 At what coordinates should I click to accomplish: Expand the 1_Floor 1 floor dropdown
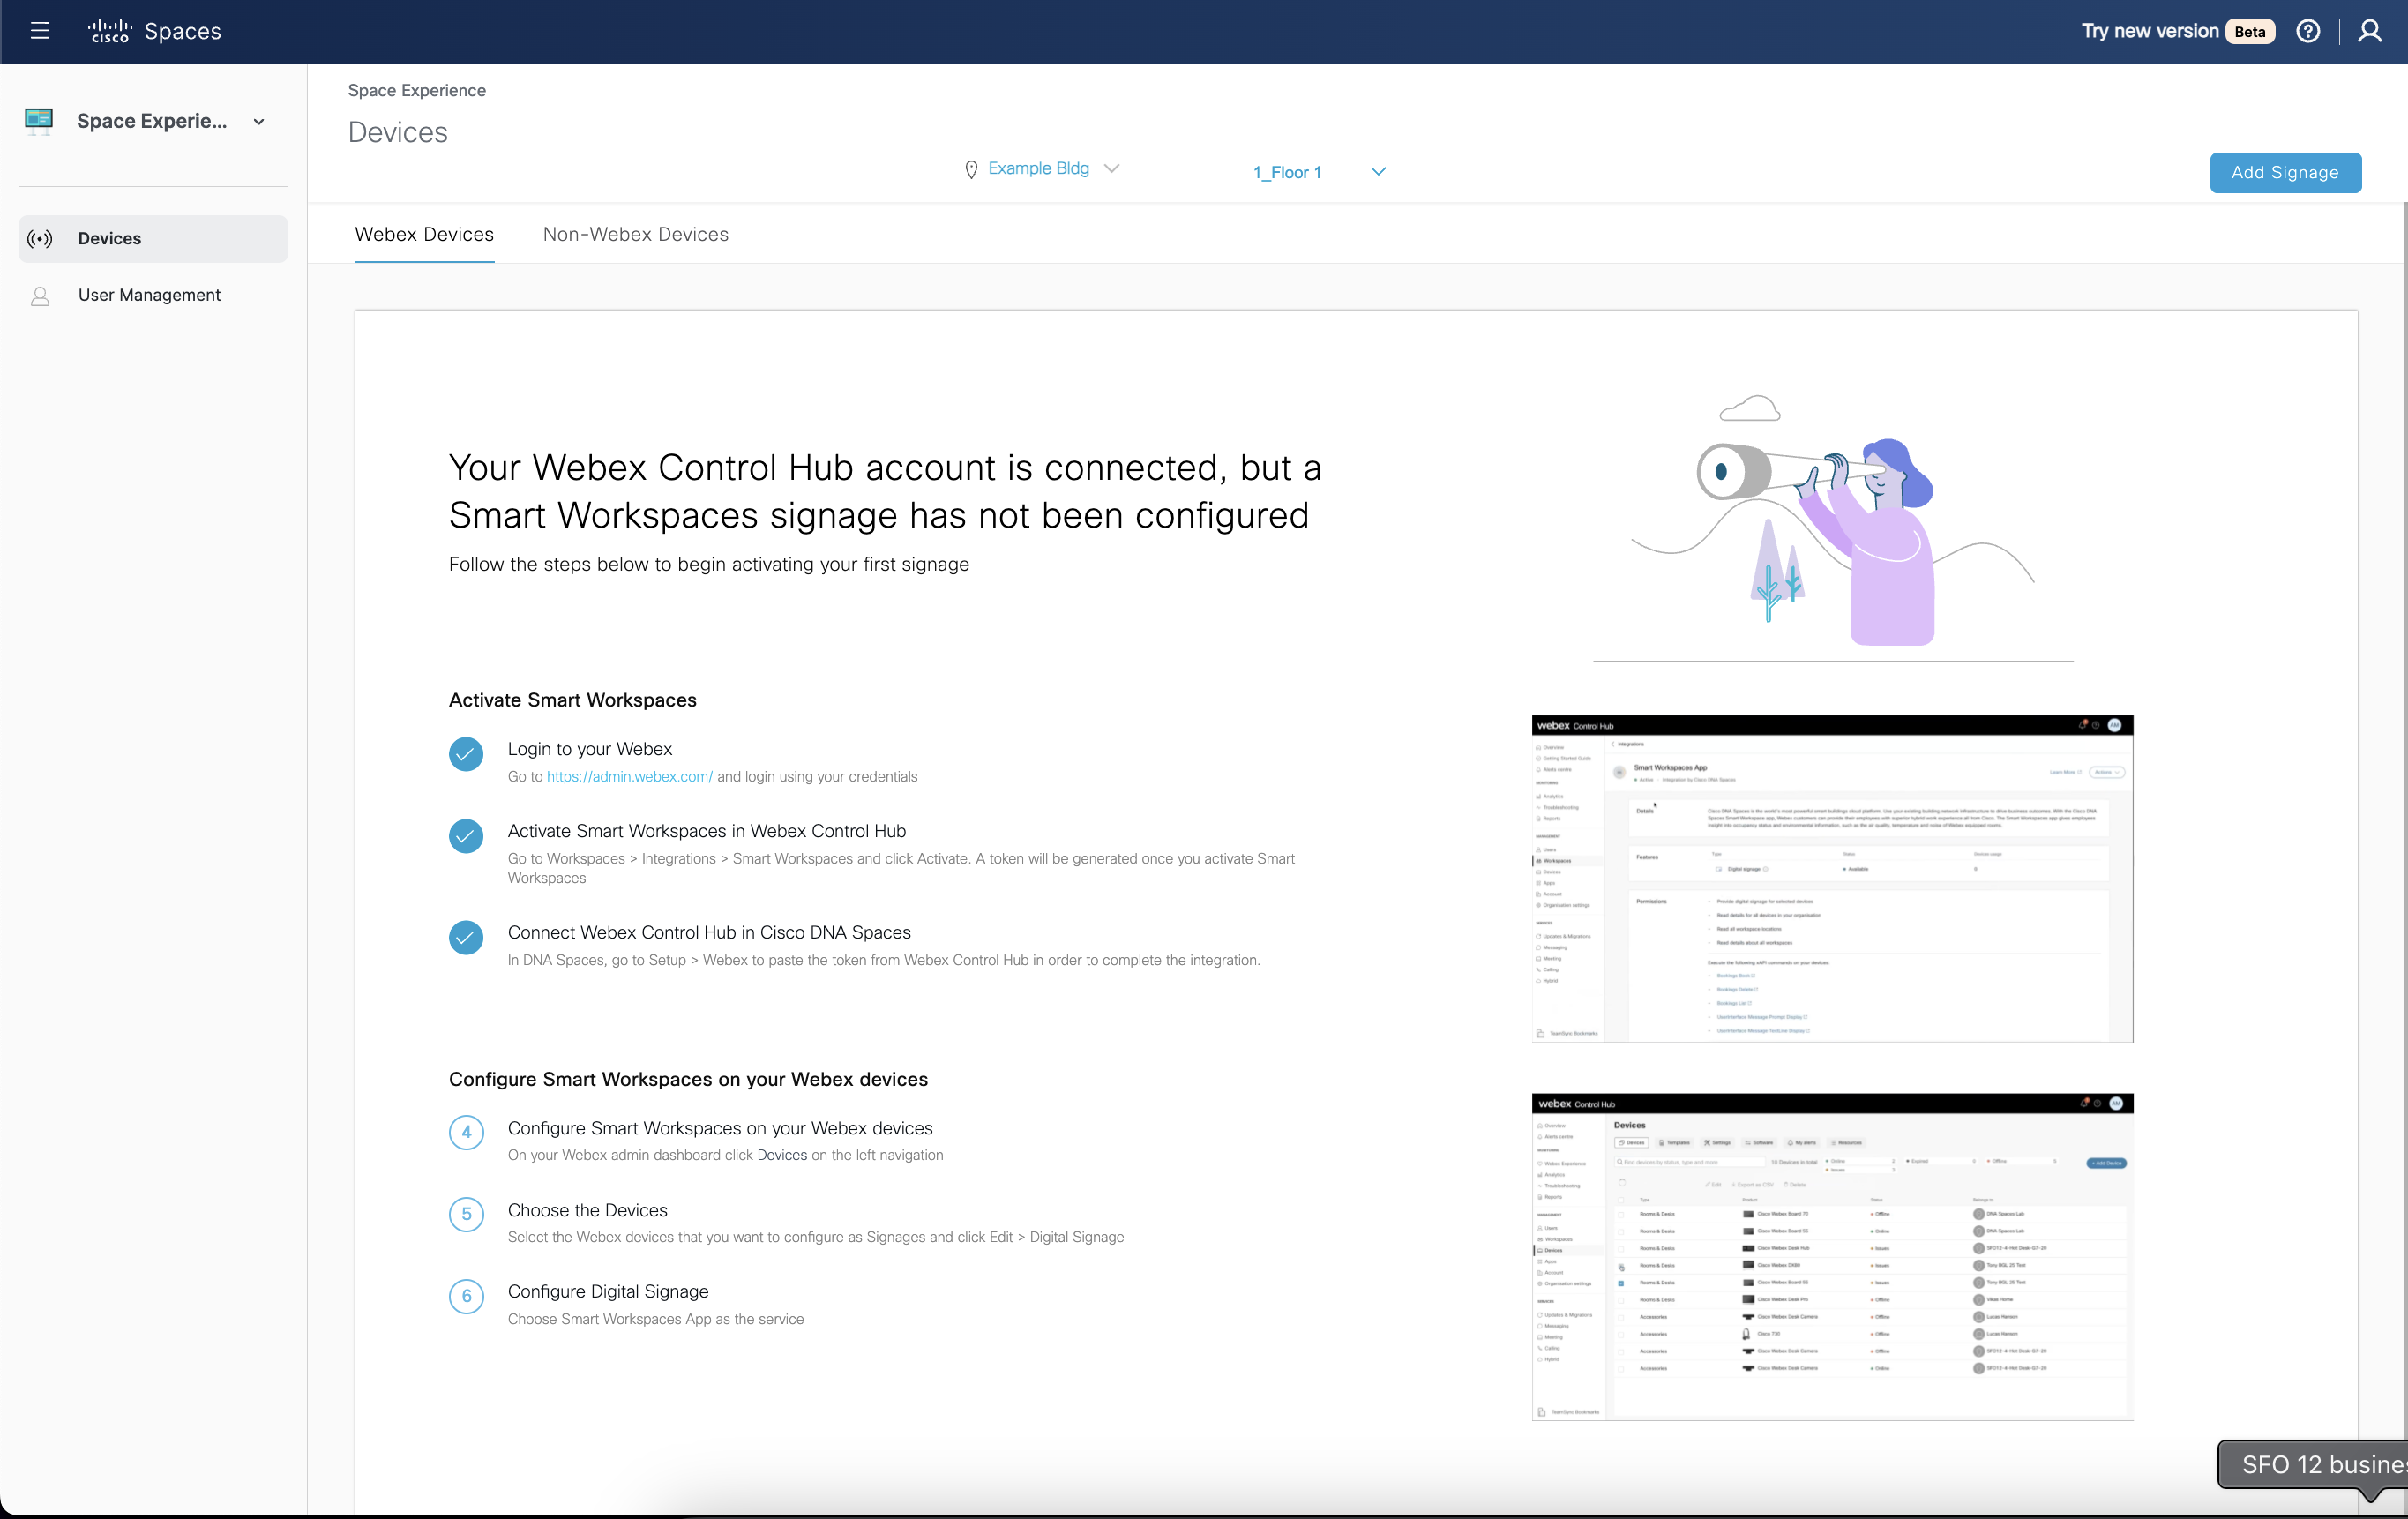[x=1378, y=171]
